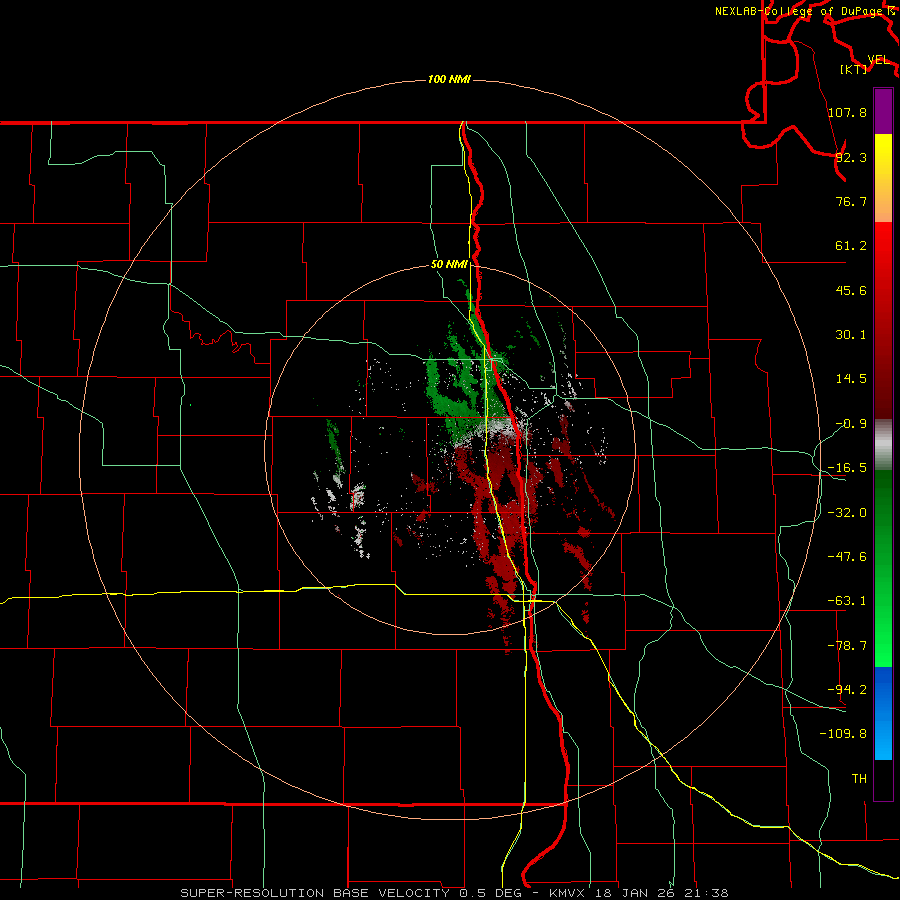The width and height of the screenshot is (900, 900).
Task: Click the 50 NMI range ring label
Action: click(x=449, y=264)
